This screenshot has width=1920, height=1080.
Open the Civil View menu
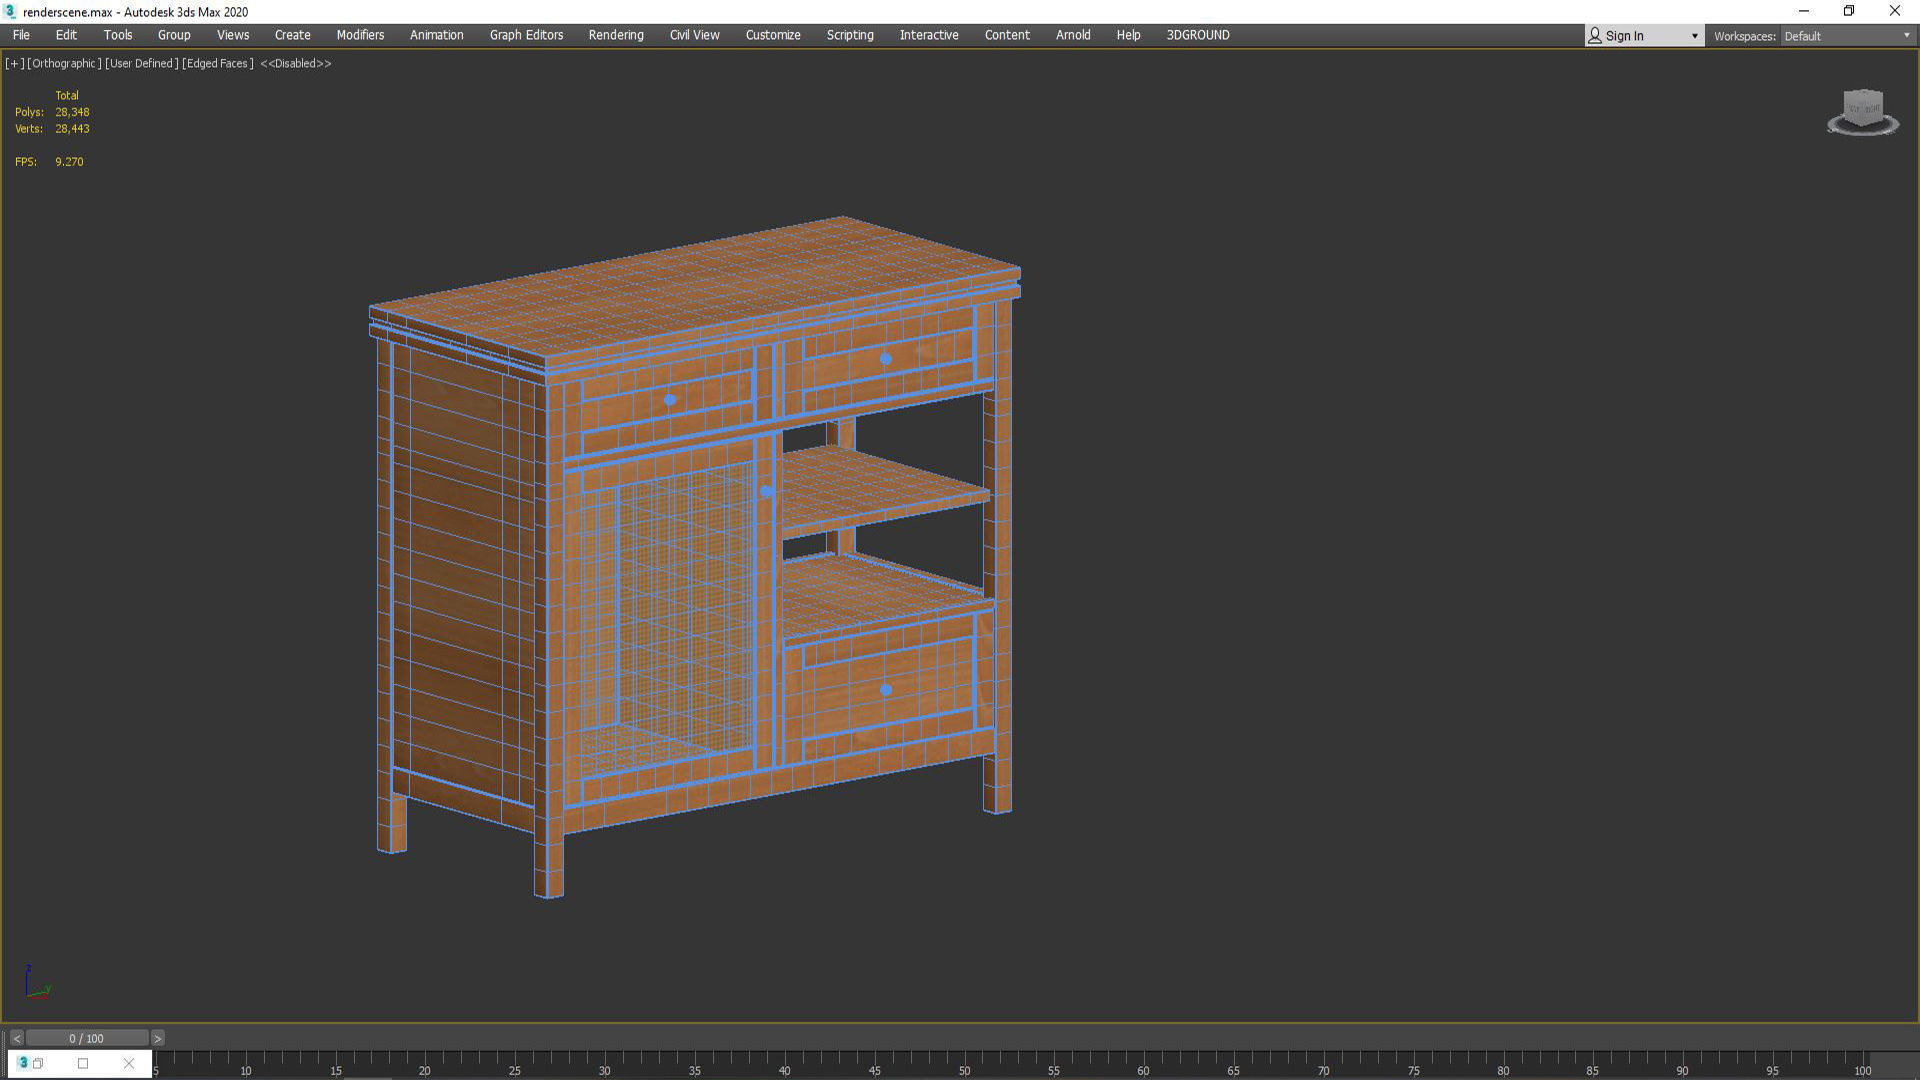click(x=695, y=35)
